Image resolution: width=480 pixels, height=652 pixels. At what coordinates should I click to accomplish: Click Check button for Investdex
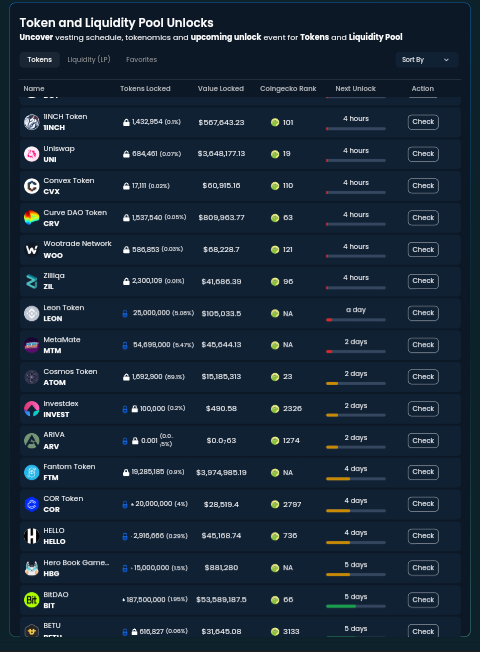(423, 409)
